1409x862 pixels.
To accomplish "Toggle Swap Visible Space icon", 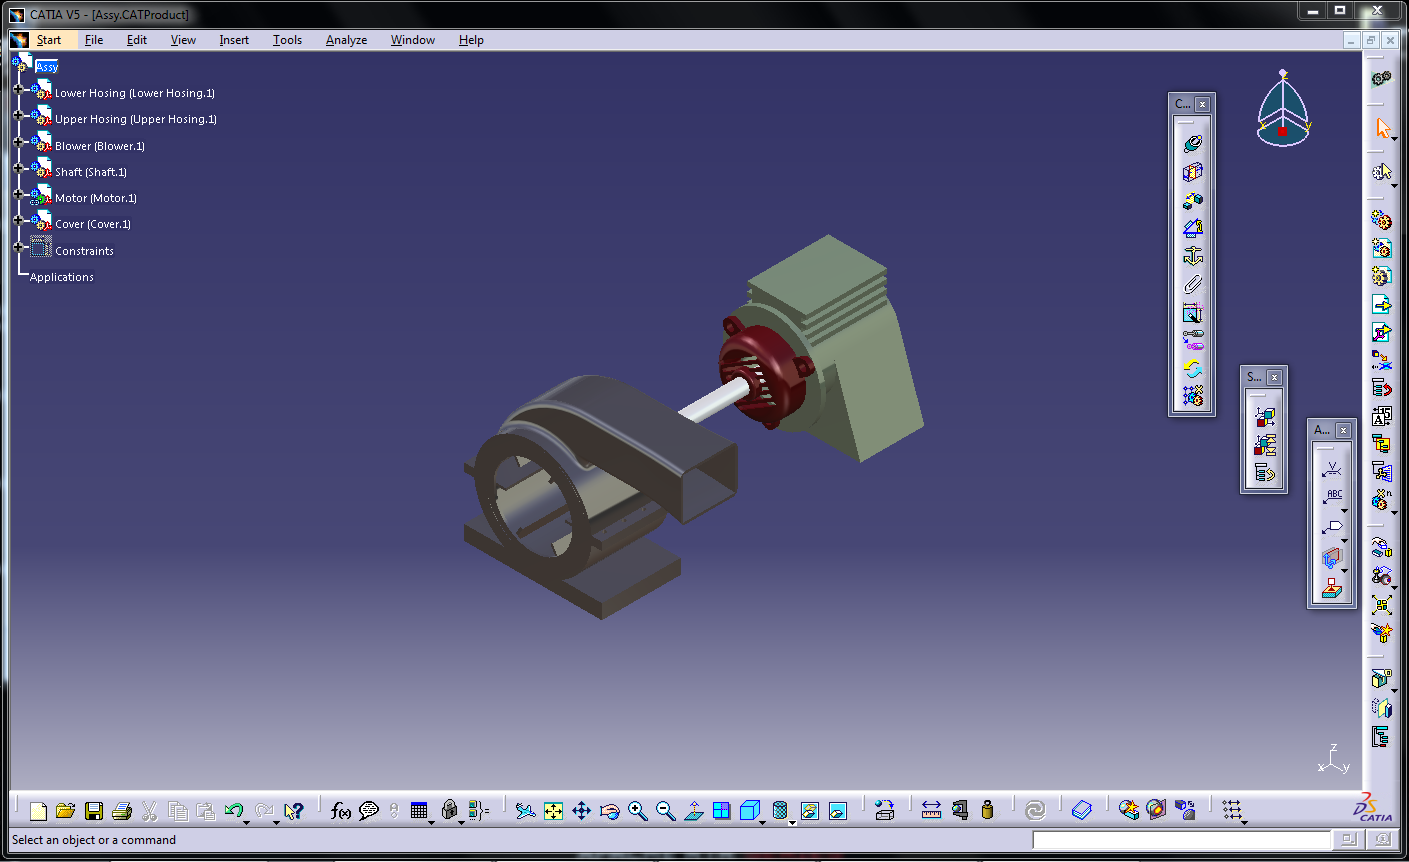I will pyautogui.click(x=838, y=811).
